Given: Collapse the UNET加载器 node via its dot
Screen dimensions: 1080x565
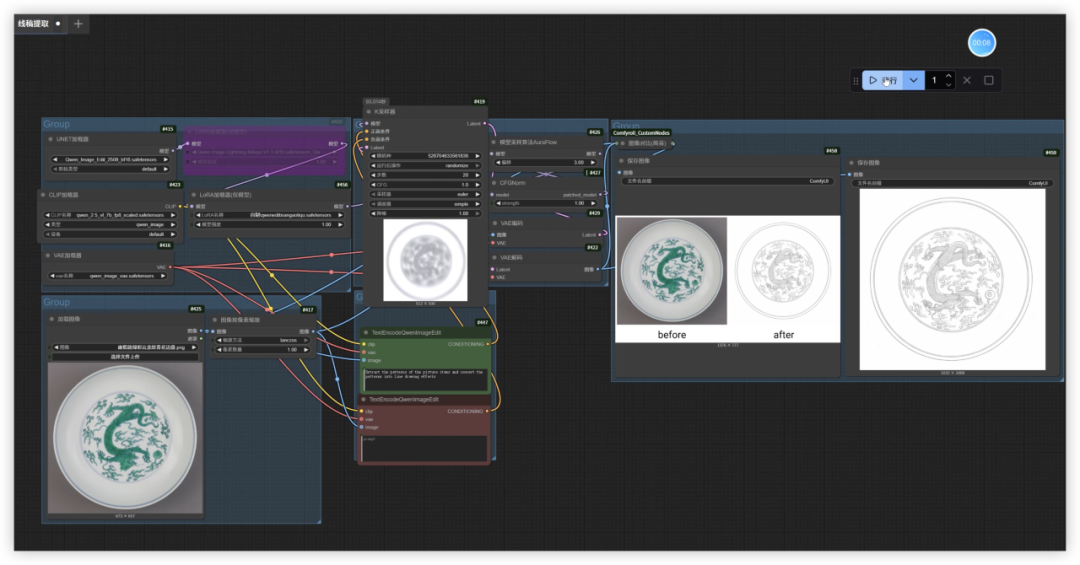Looking at the screenshot, I should pyautogui.click(x=50, y=139).
